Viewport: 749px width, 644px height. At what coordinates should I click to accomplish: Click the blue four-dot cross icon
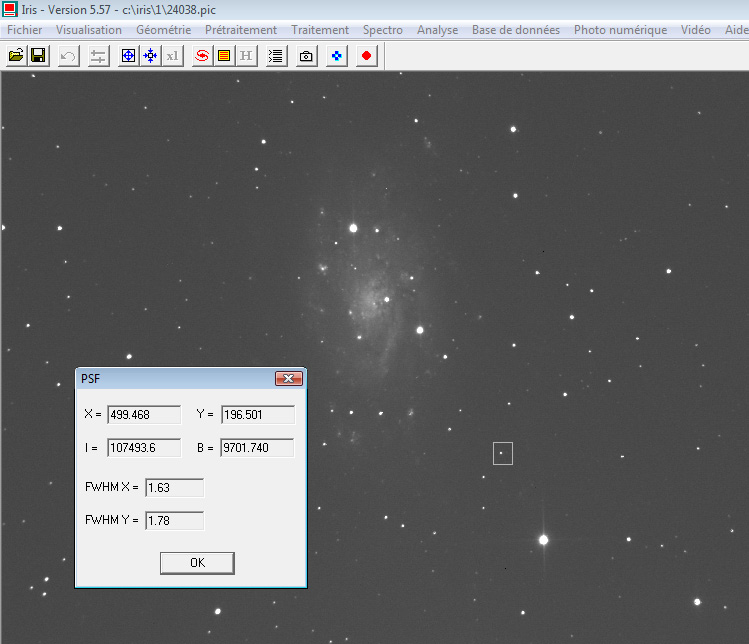coord(337,56)
